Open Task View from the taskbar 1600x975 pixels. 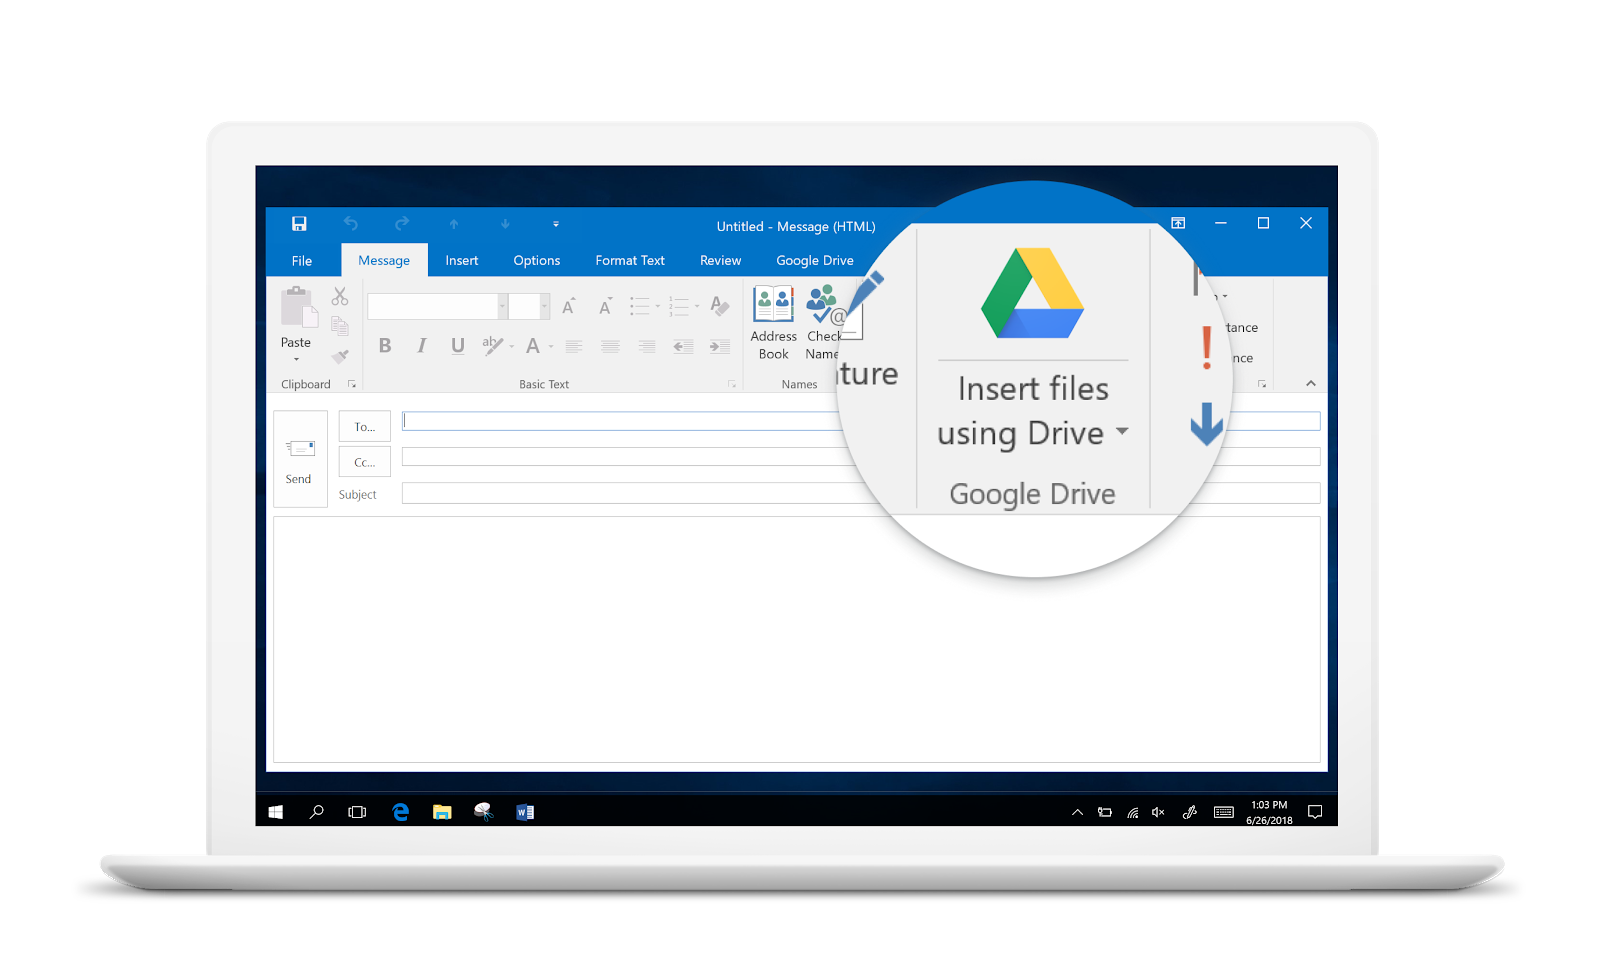click(x=357, y=812)
